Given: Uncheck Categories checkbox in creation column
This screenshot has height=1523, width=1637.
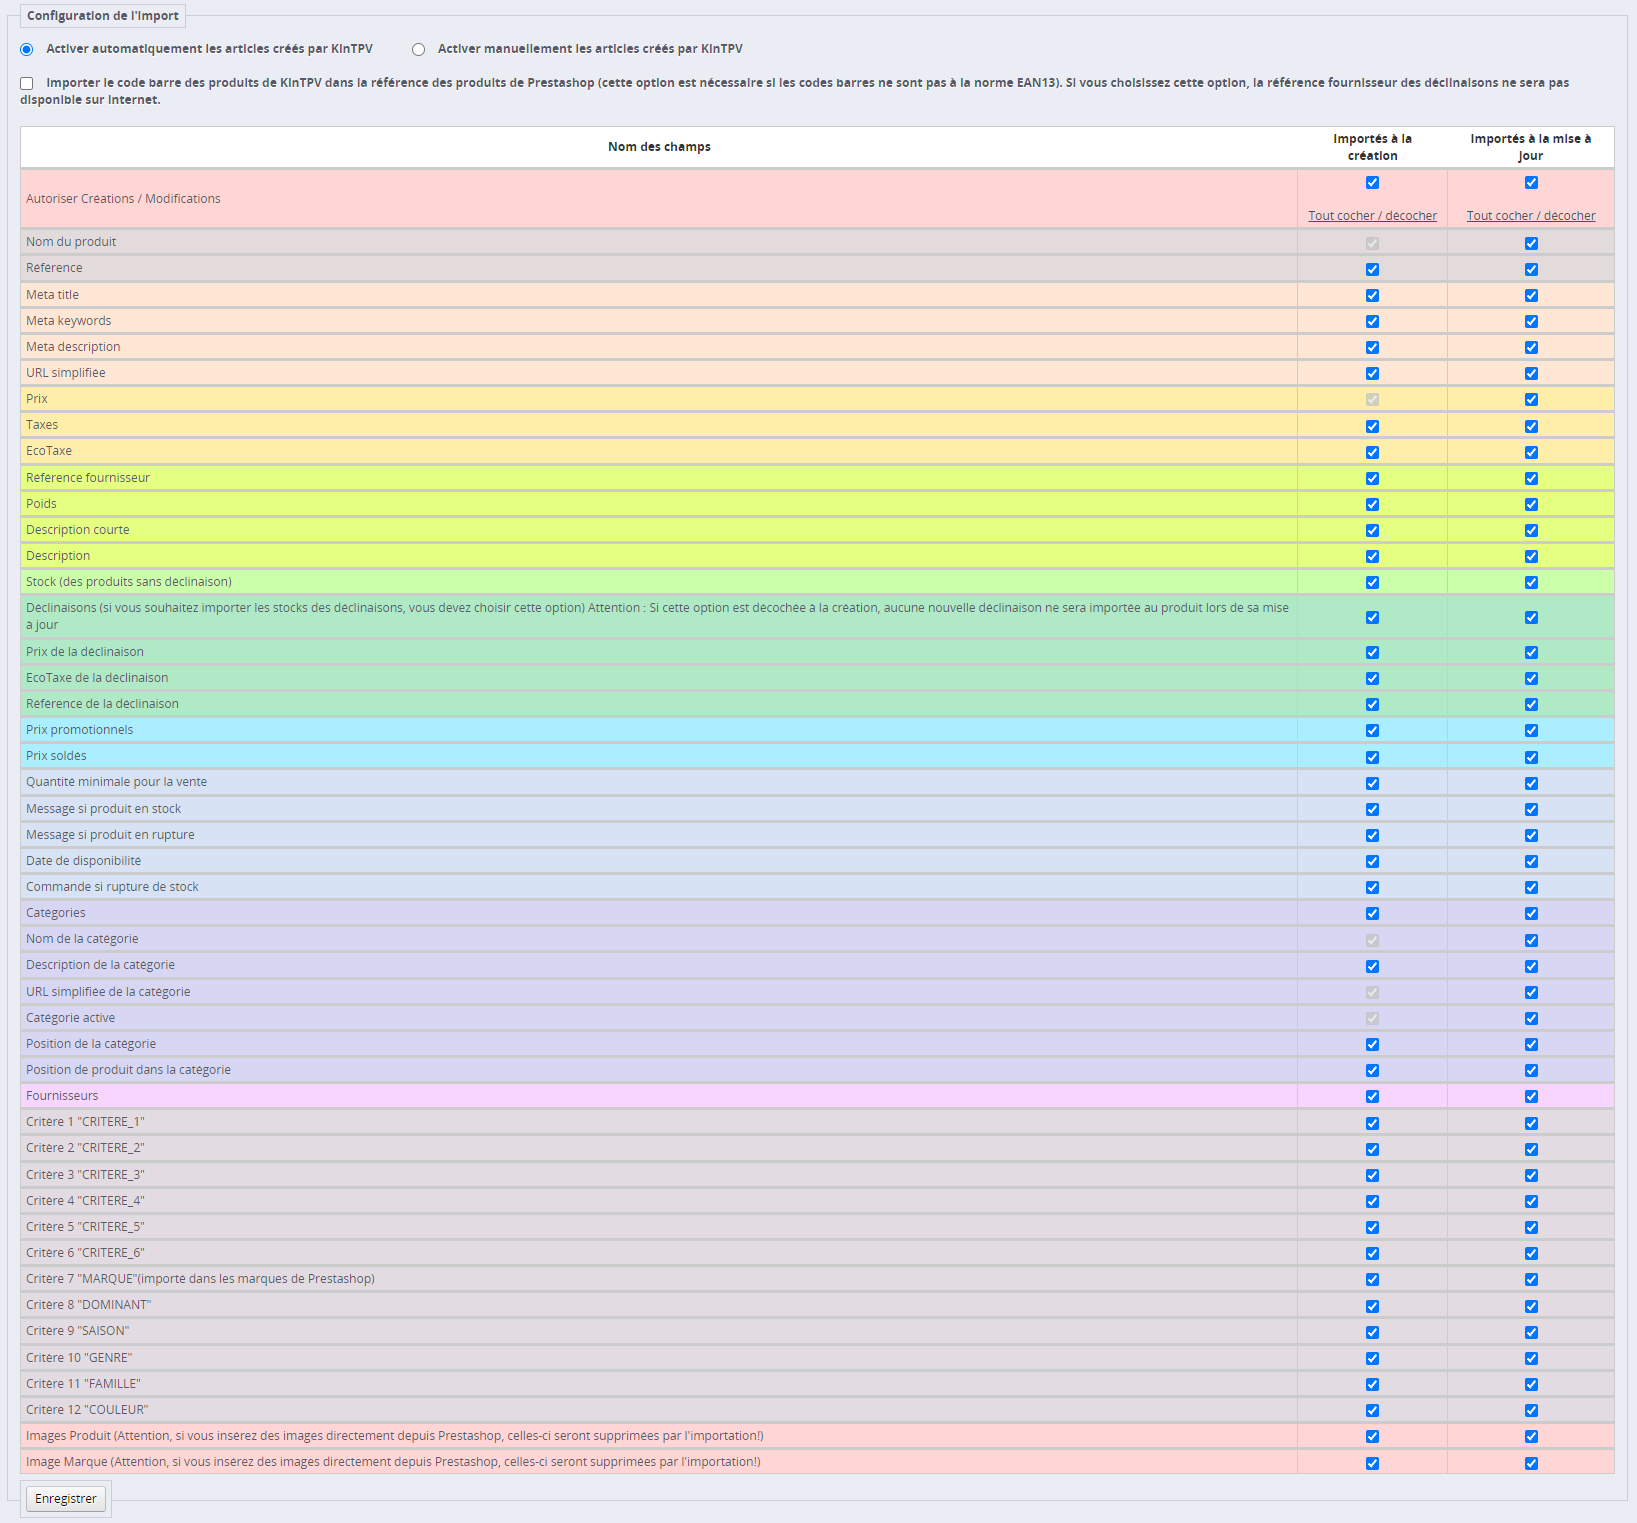Looking at the screenshot, I should pyautogui.click(x=1372, y=914).
